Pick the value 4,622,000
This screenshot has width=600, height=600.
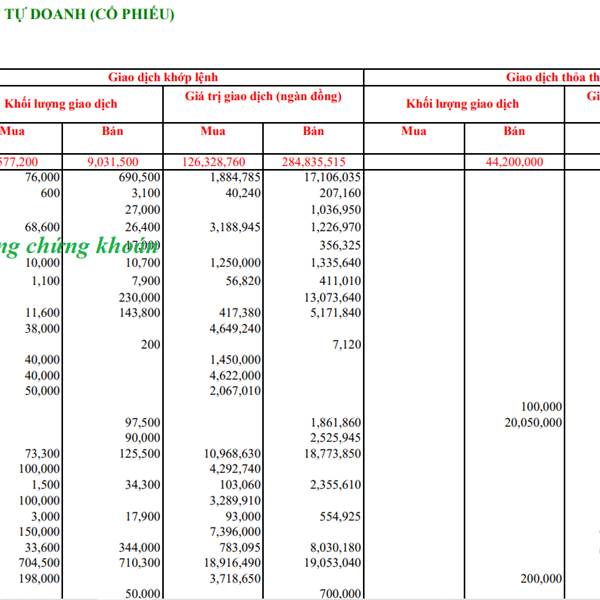[x=235, y=375]
